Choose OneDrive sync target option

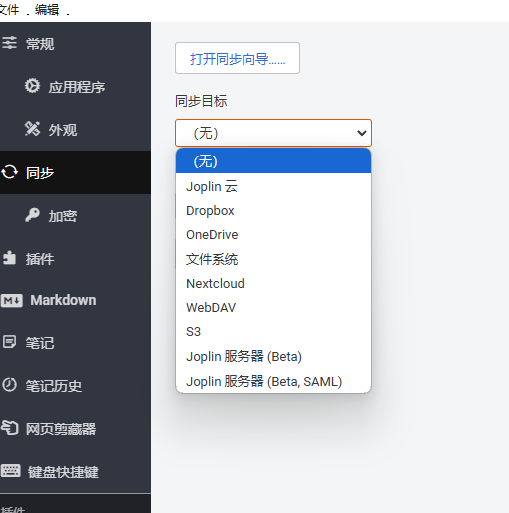point(273,235)
